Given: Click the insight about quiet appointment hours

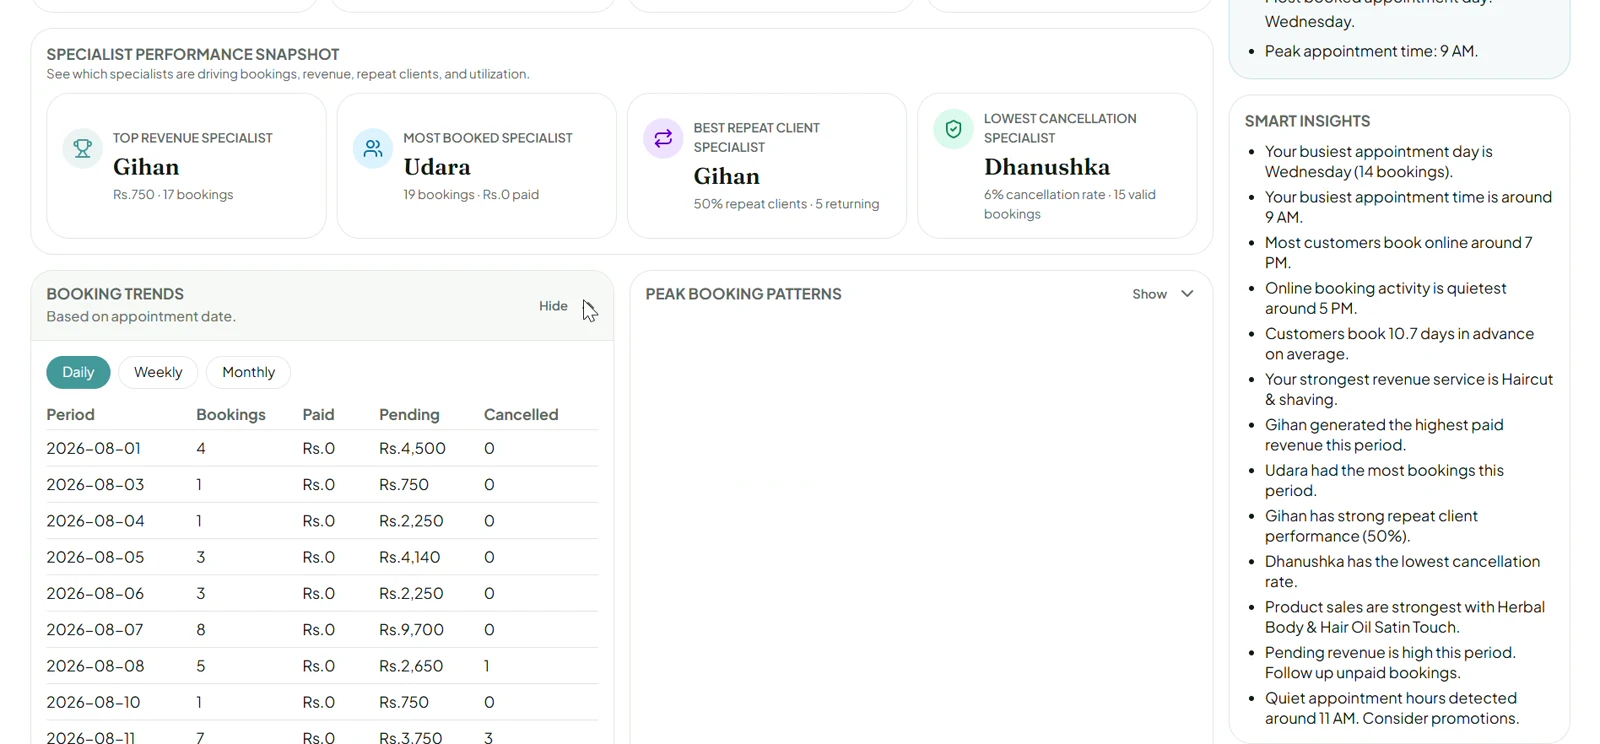Looking at the screenshot, I should [x=1392, y=708].
